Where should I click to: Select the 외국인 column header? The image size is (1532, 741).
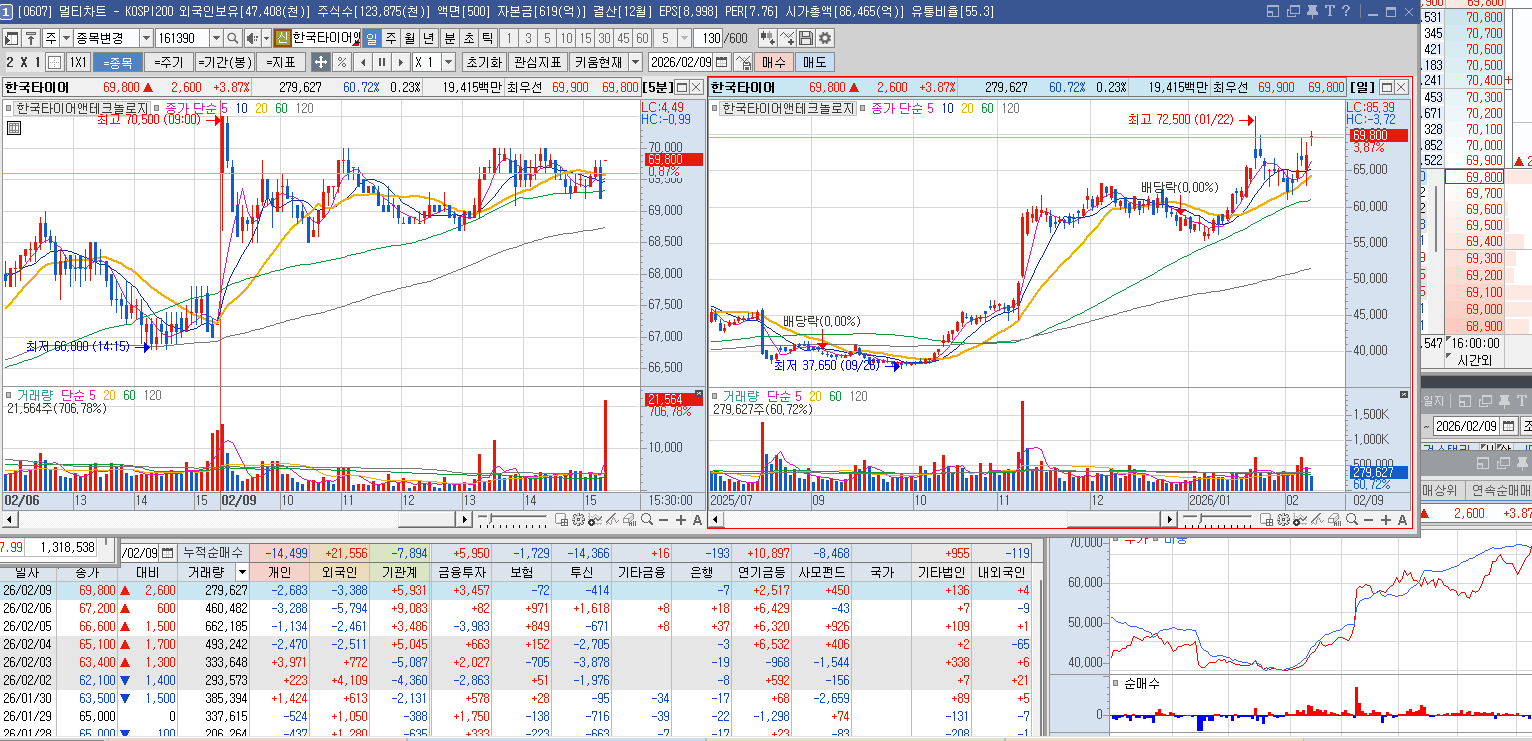(x=339, y=572)
